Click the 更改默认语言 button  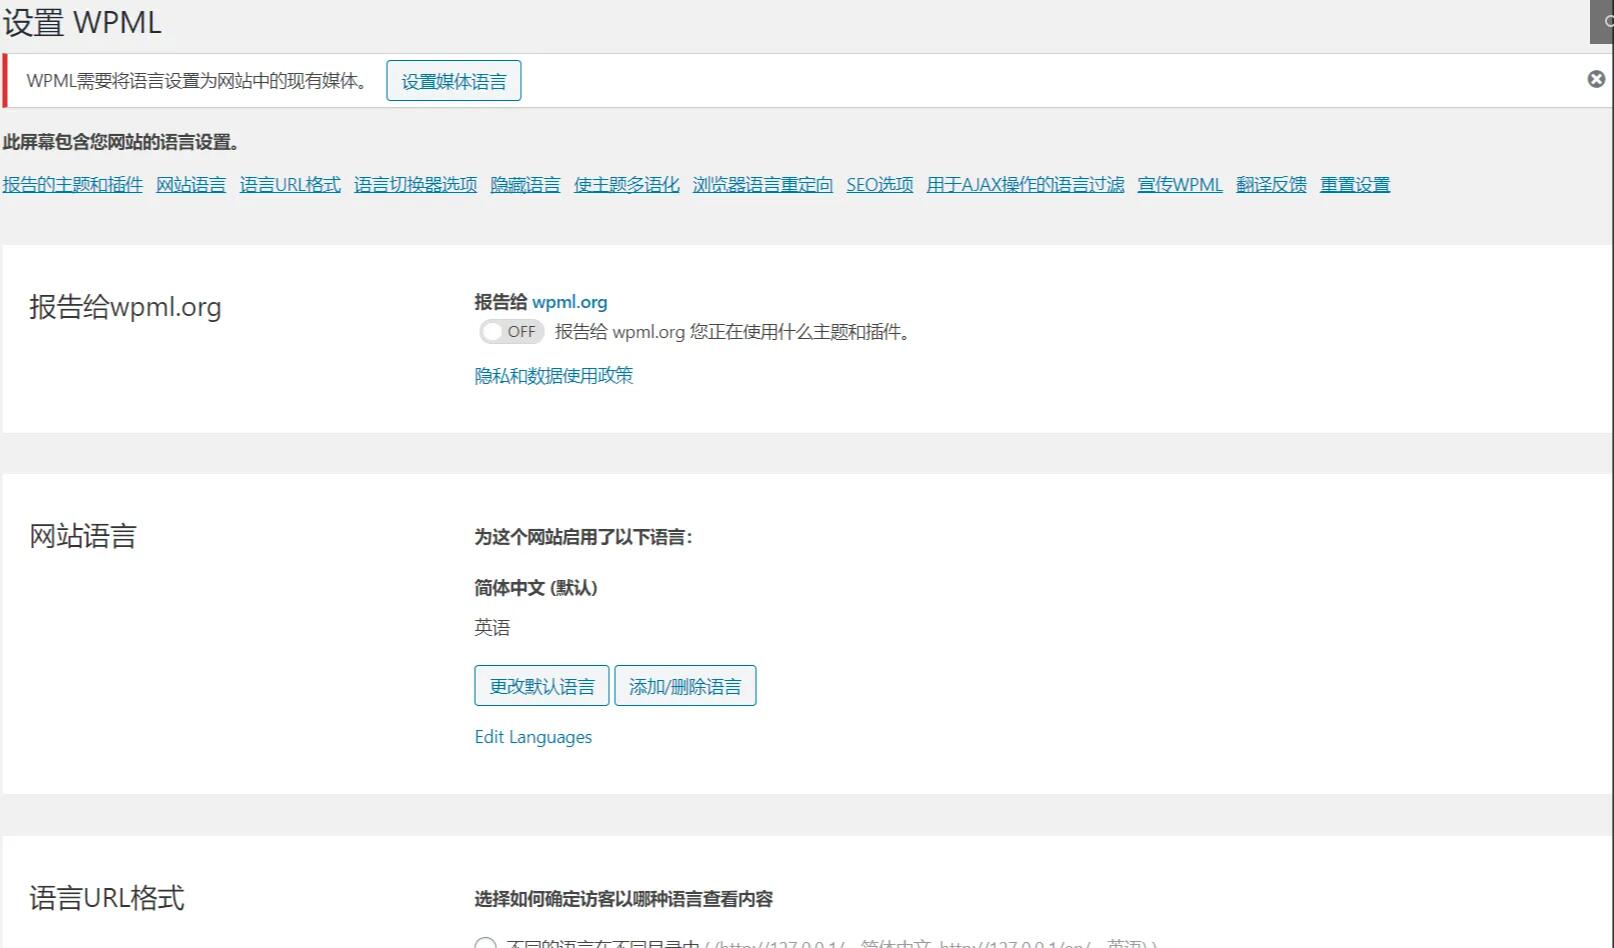click(542, 686)
